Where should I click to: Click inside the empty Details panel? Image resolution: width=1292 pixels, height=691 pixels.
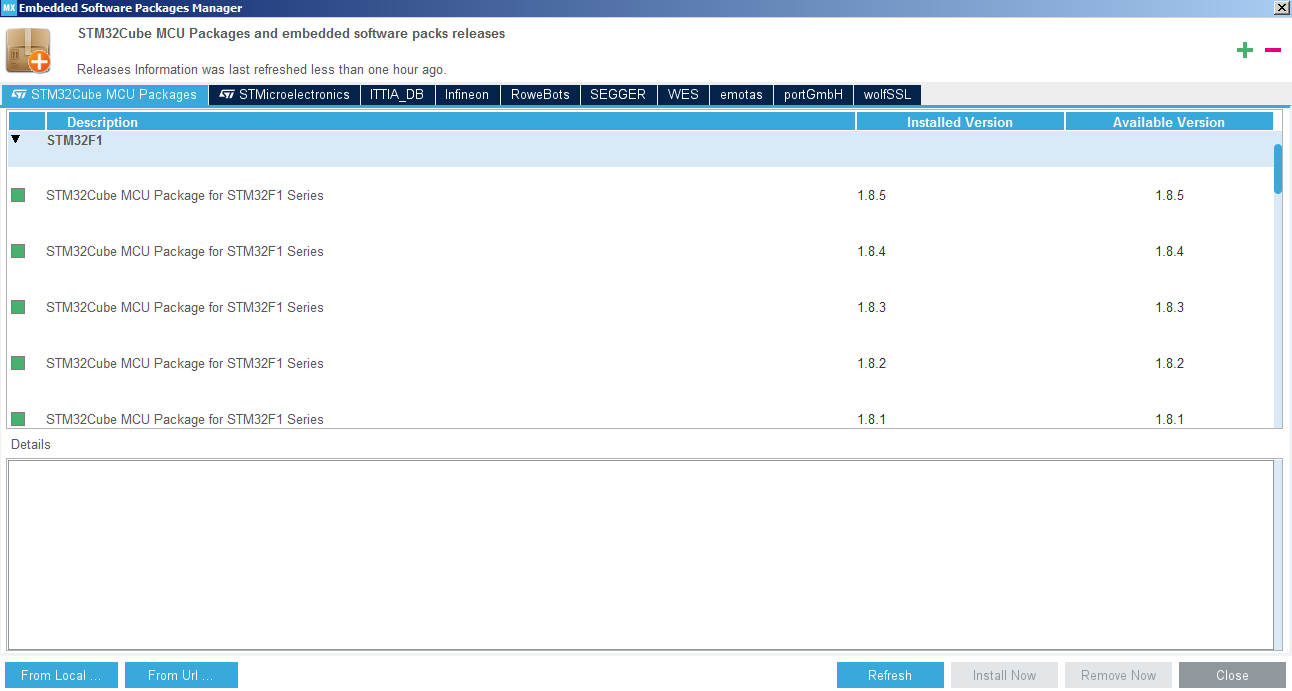coord(646,554)
